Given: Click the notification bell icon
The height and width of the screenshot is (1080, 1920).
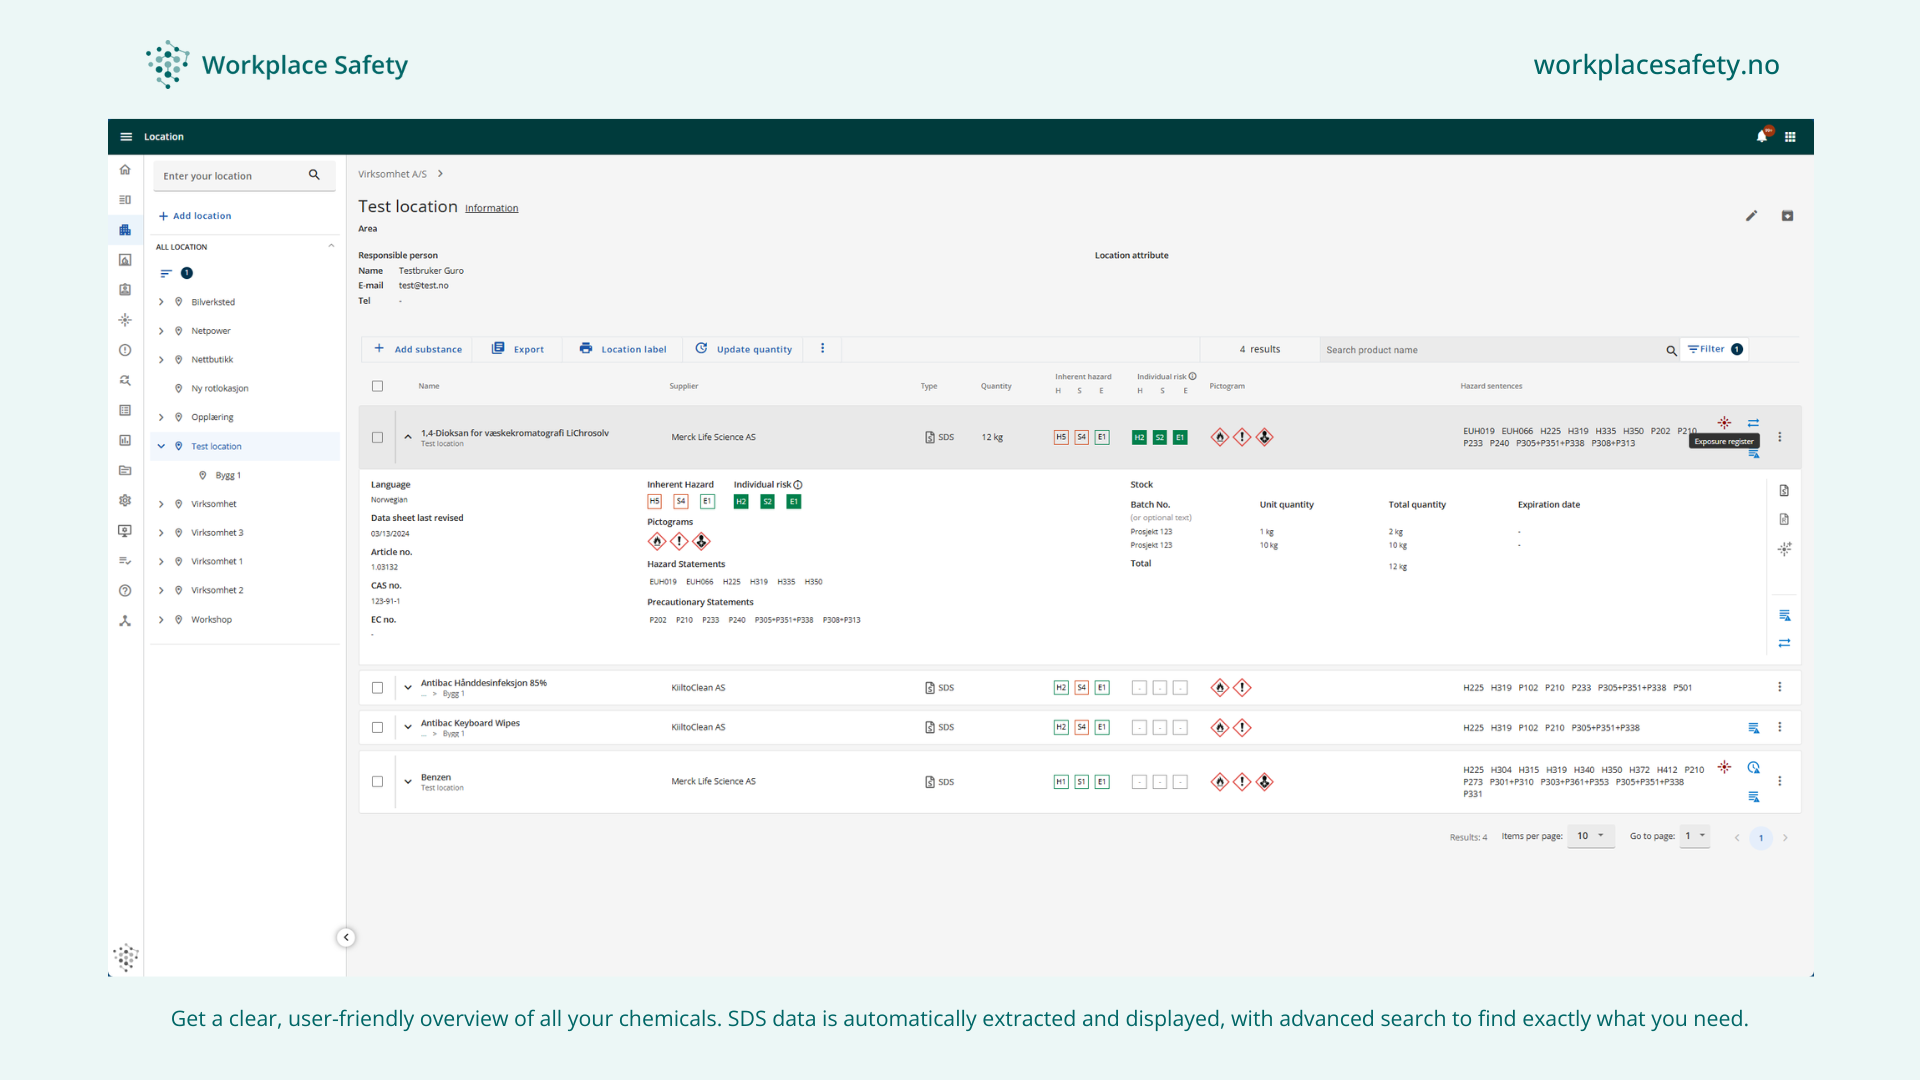Looking at the screenshot, I should (1761, 137).
